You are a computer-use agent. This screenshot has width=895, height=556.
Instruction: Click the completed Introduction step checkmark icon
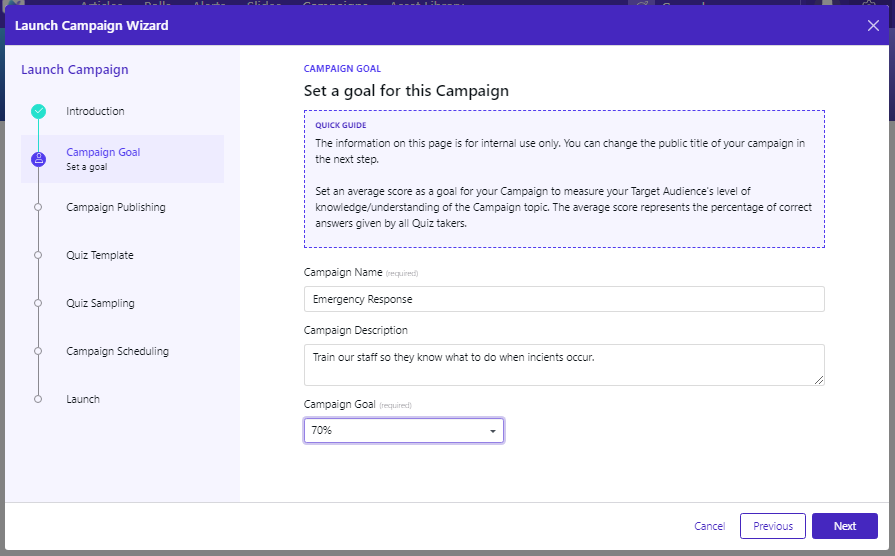[x=38, y=111]
